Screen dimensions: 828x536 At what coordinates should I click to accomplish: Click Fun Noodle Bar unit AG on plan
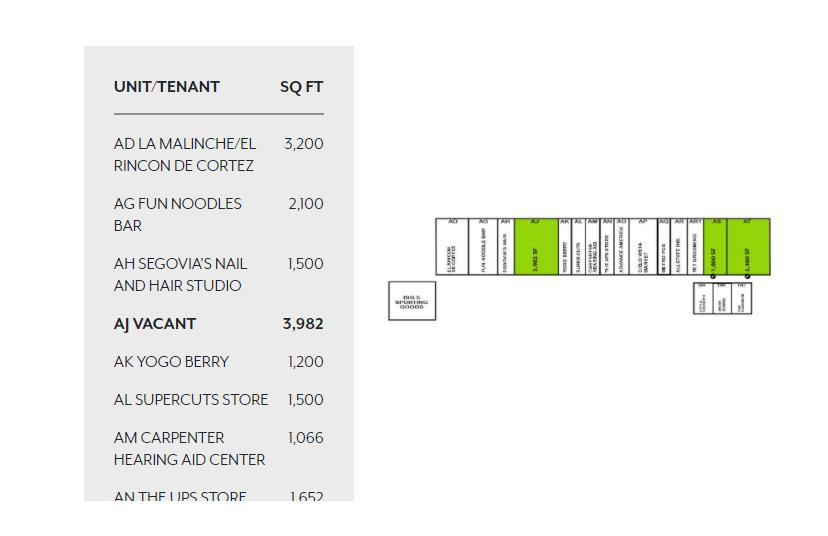click(x=484, y=248)
